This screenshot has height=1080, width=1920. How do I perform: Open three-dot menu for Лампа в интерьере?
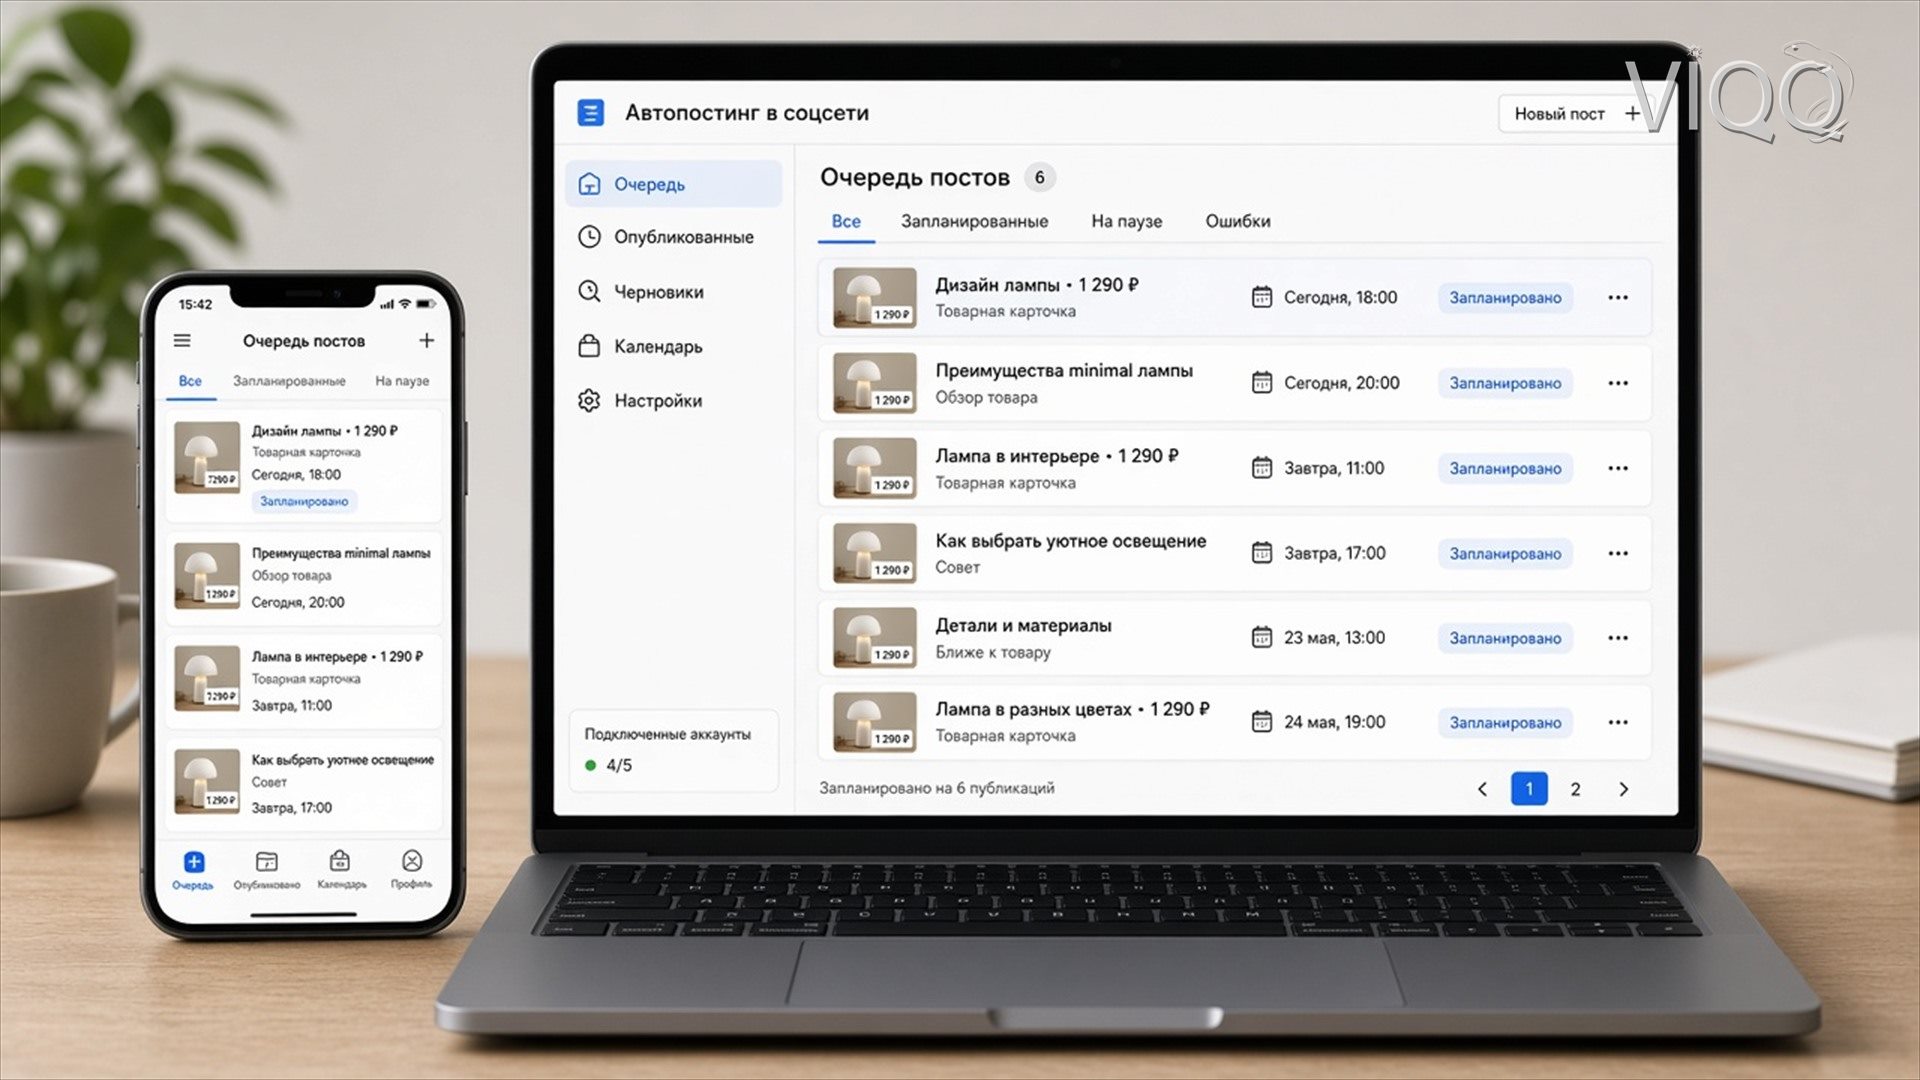click(1618, 468)
